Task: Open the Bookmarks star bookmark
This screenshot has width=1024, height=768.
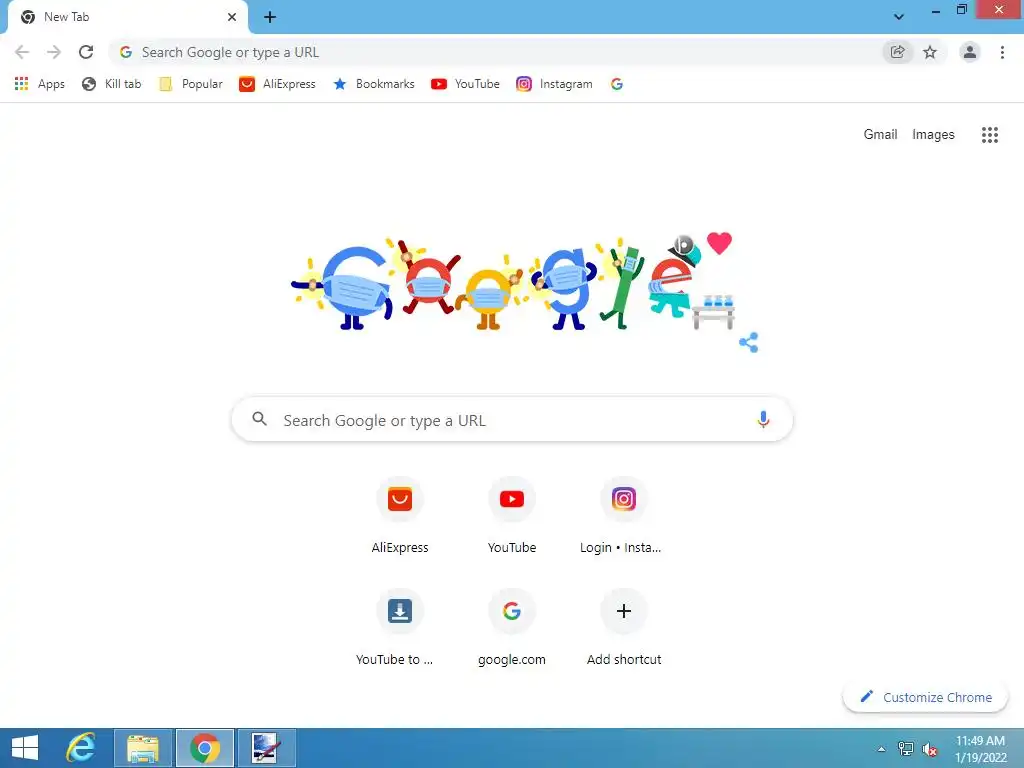Action: pyautogui.click(x=374, y=84)
